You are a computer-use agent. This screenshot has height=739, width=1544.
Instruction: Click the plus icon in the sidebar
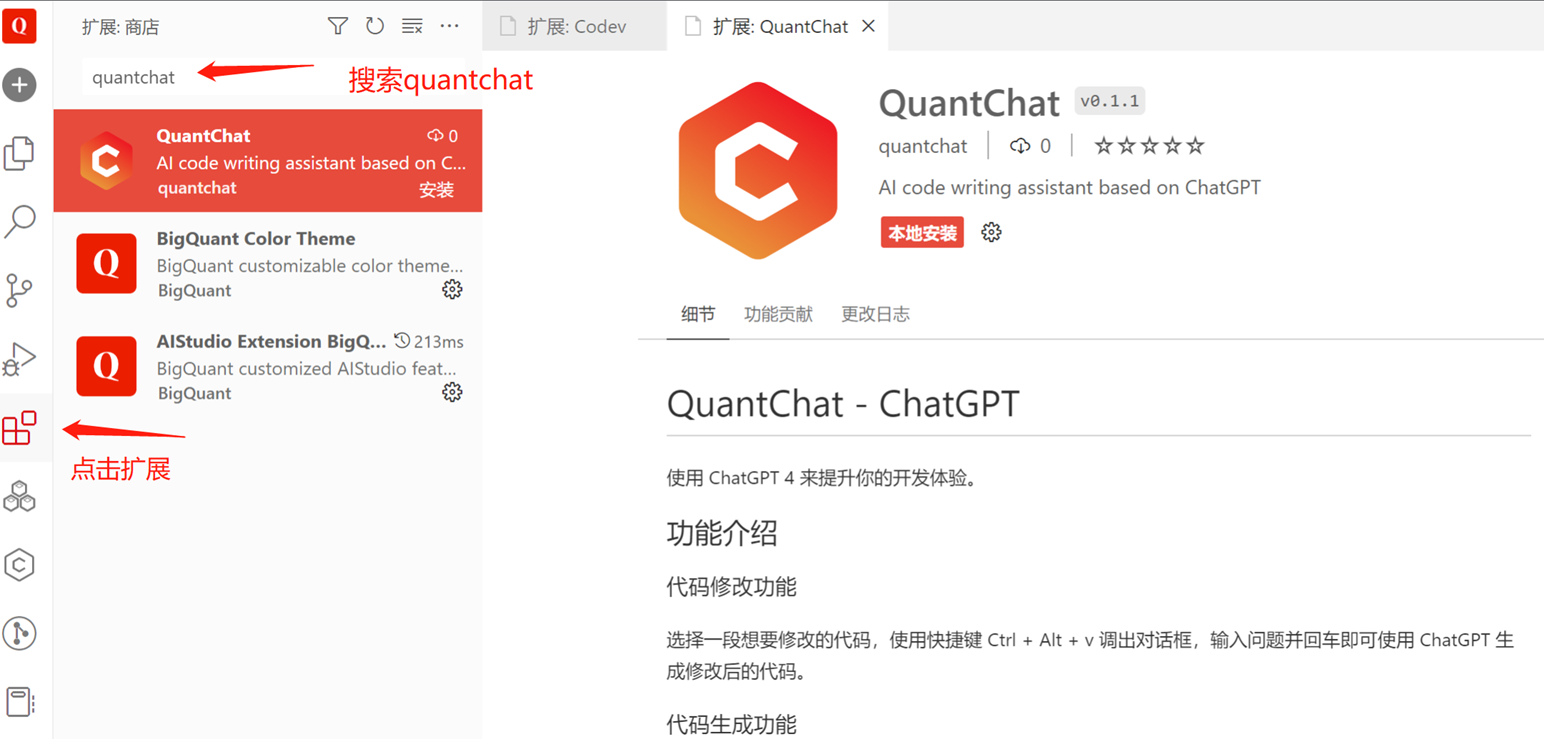pos(19,85)
